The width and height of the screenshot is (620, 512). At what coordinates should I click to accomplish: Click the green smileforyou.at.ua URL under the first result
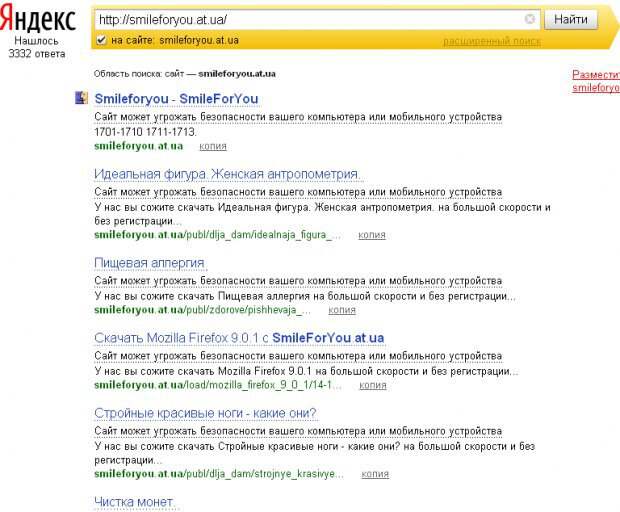pos(138,146)
